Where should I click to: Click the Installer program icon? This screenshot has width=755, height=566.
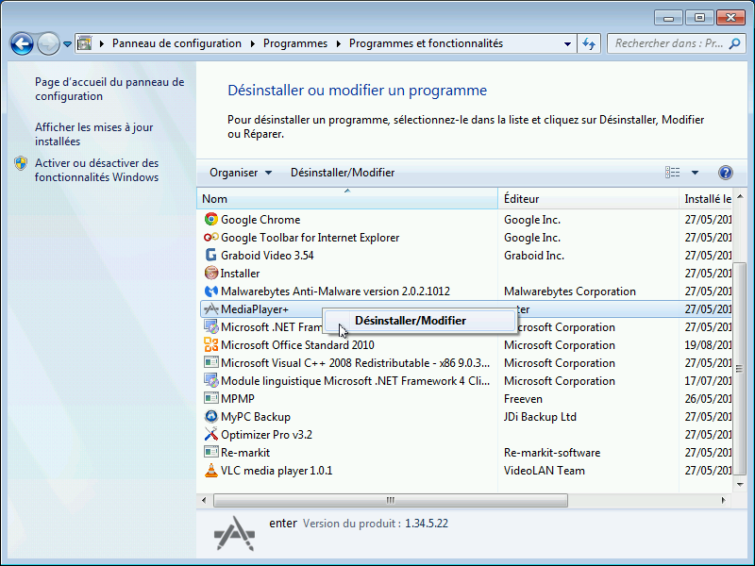211,273
